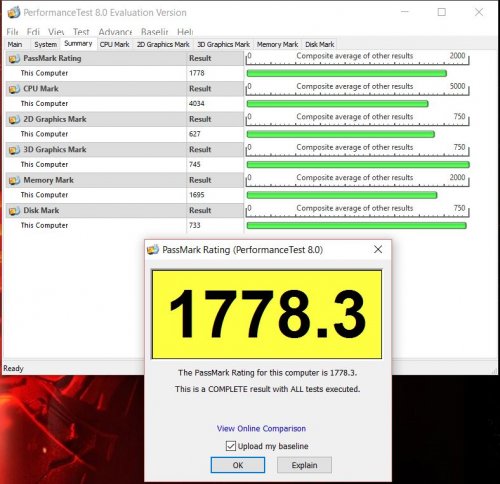
Task: Click the Disk Mark green result bar
Action: click(x=356, y=226)
